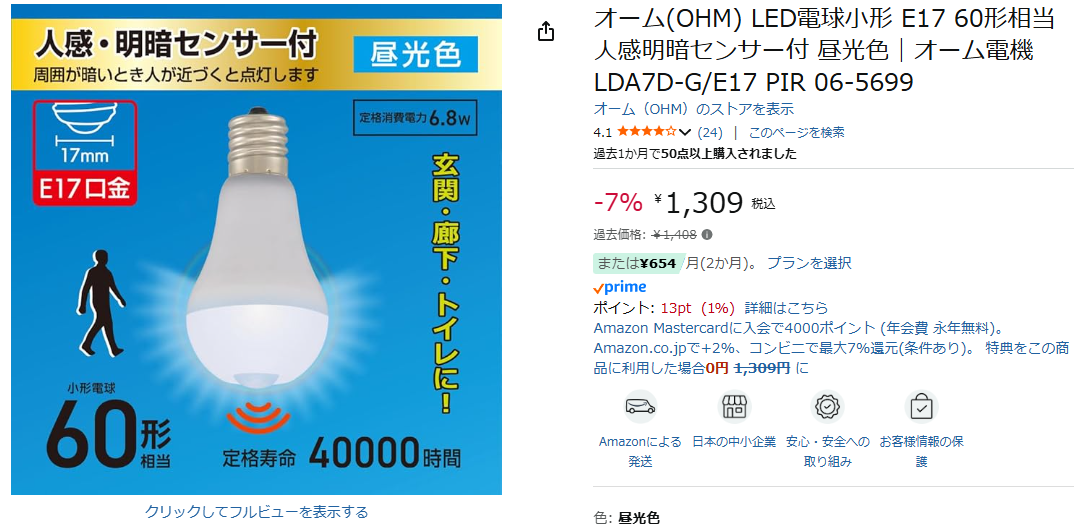Click the お客様情報の保護 lock icon
The width and height of the screenshot is (1075, 529).
pos(921,407)
